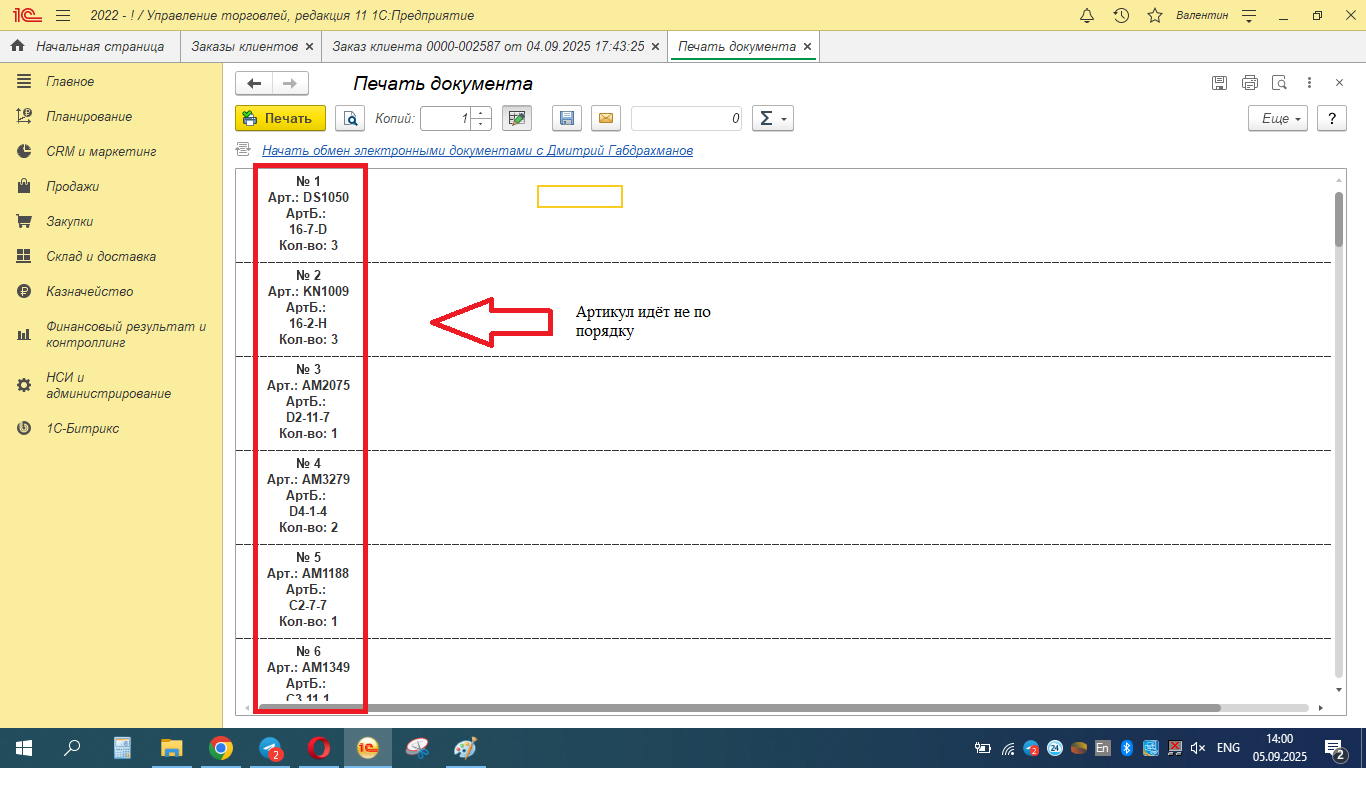Toggle the document editing mode button
This screenshot has height=800, width=1366.
516,118
